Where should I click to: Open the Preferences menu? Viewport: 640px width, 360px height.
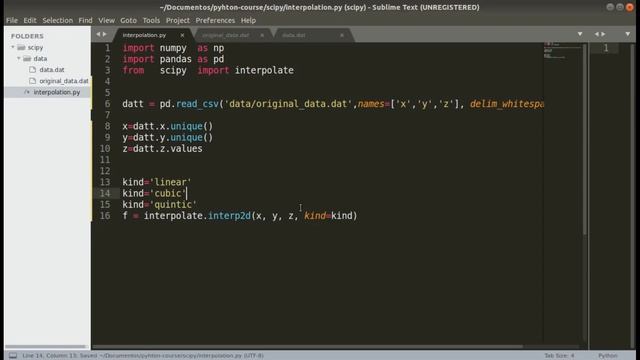tap(215, 20)
